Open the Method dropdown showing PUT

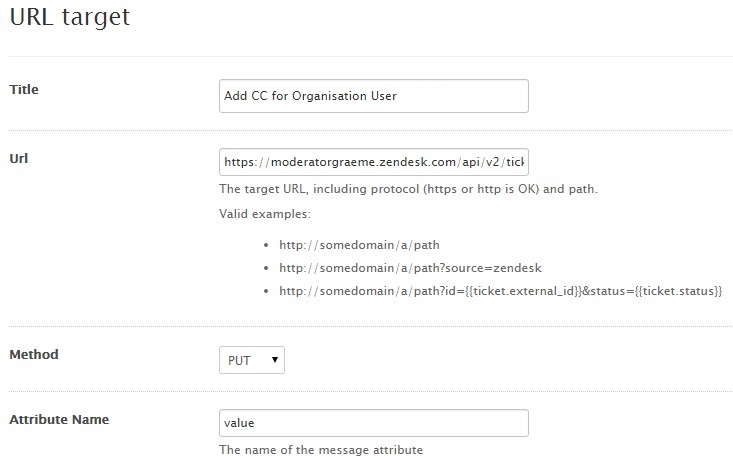tap(250, 359)
